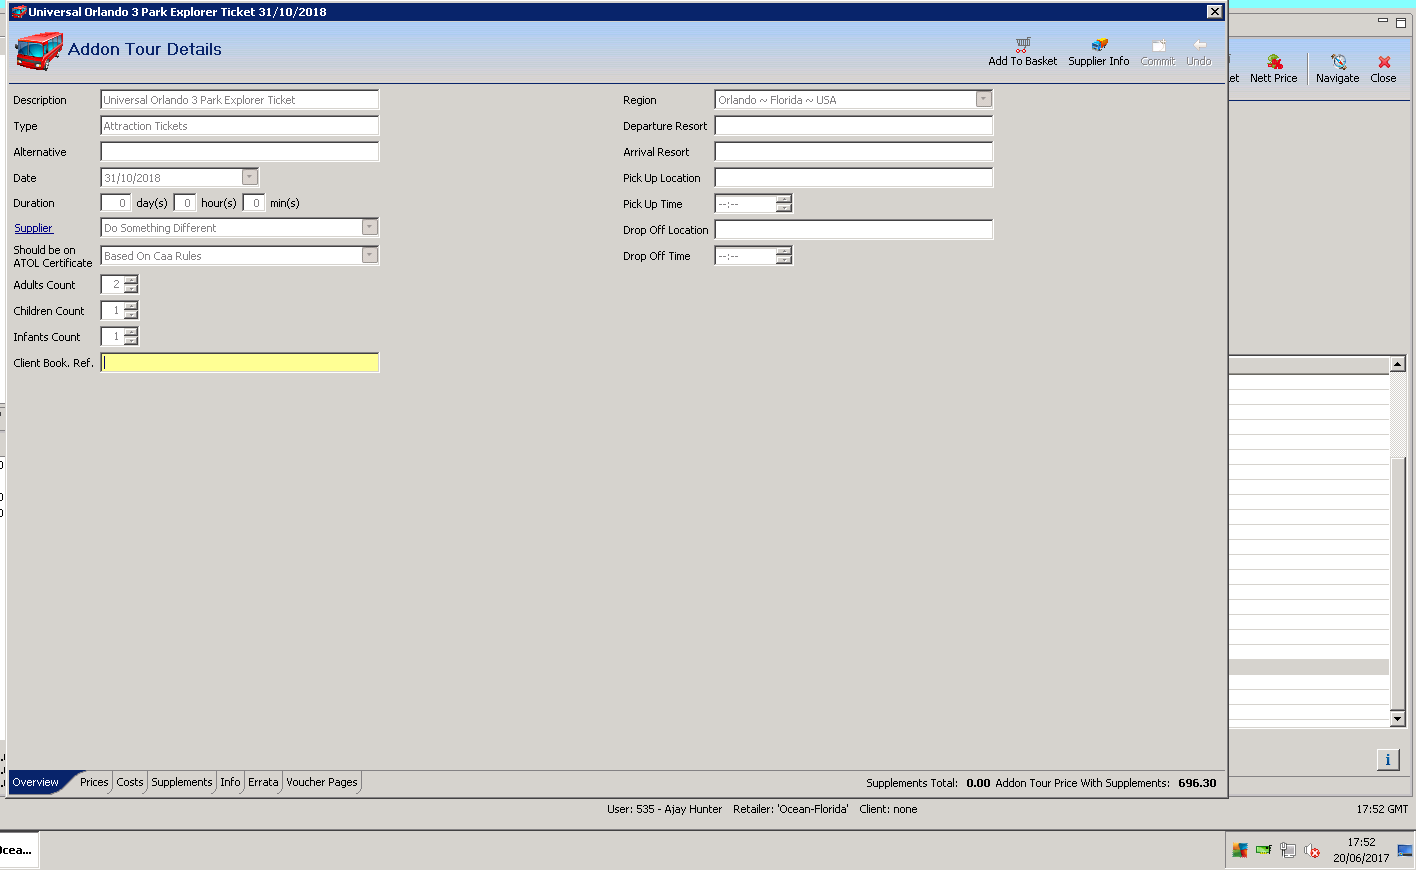Click the Drop Off Location field
The image size is (1416, 870).
(854, 230)
